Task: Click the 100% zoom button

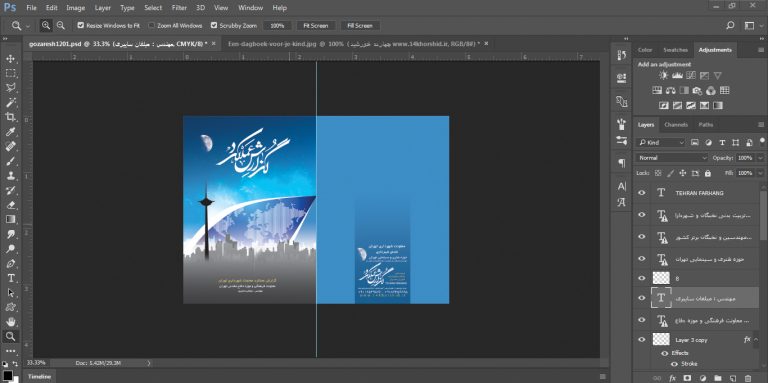Action: coord(277,25)
